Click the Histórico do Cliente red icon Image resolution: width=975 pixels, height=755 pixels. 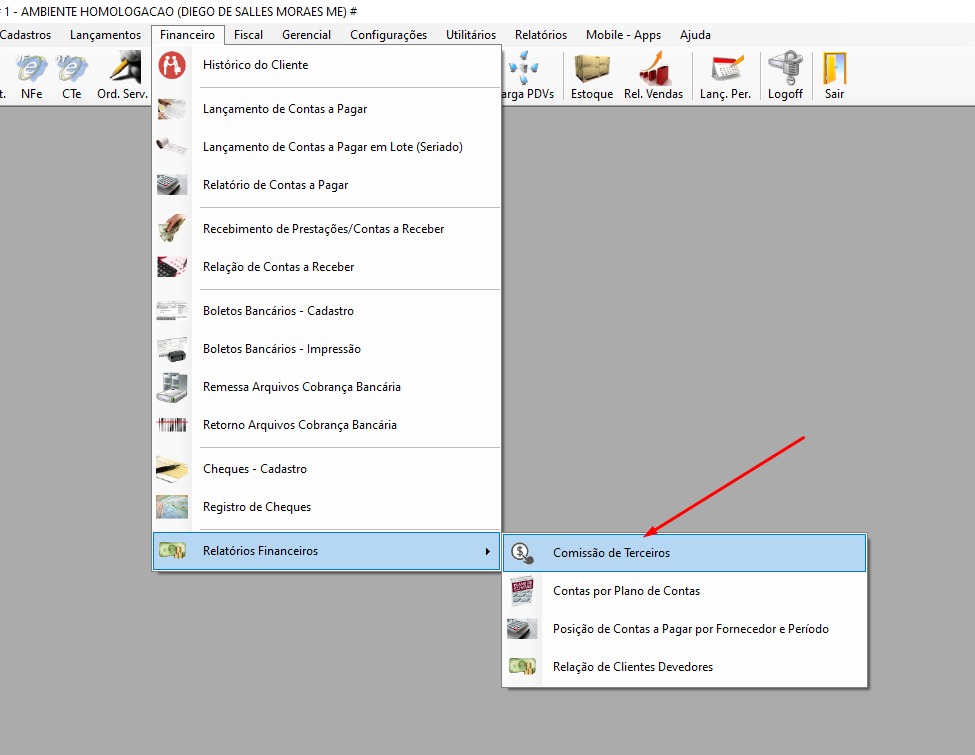tap(172, 65)
